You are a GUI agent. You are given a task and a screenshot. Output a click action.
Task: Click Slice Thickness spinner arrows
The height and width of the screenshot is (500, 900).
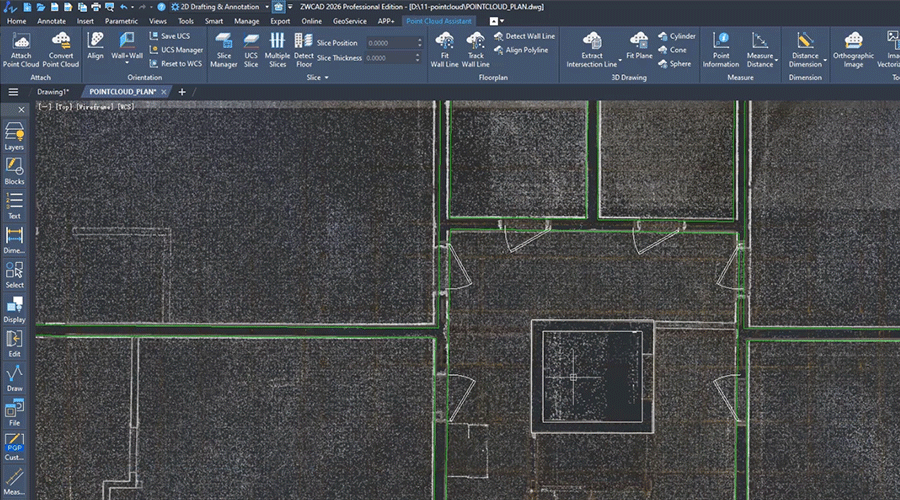coord(418,58)
